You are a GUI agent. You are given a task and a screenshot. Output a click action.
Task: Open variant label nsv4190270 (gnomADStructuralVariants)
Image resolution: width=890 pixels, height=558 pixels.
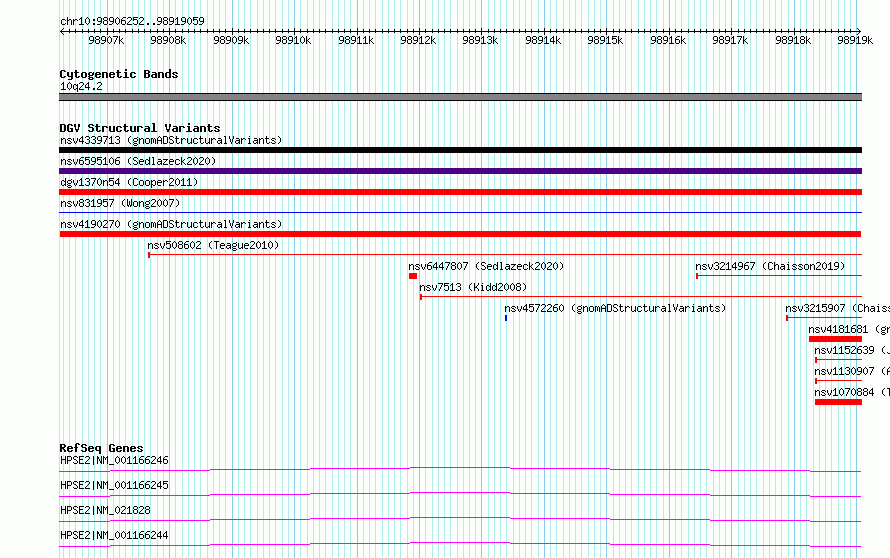171,224
